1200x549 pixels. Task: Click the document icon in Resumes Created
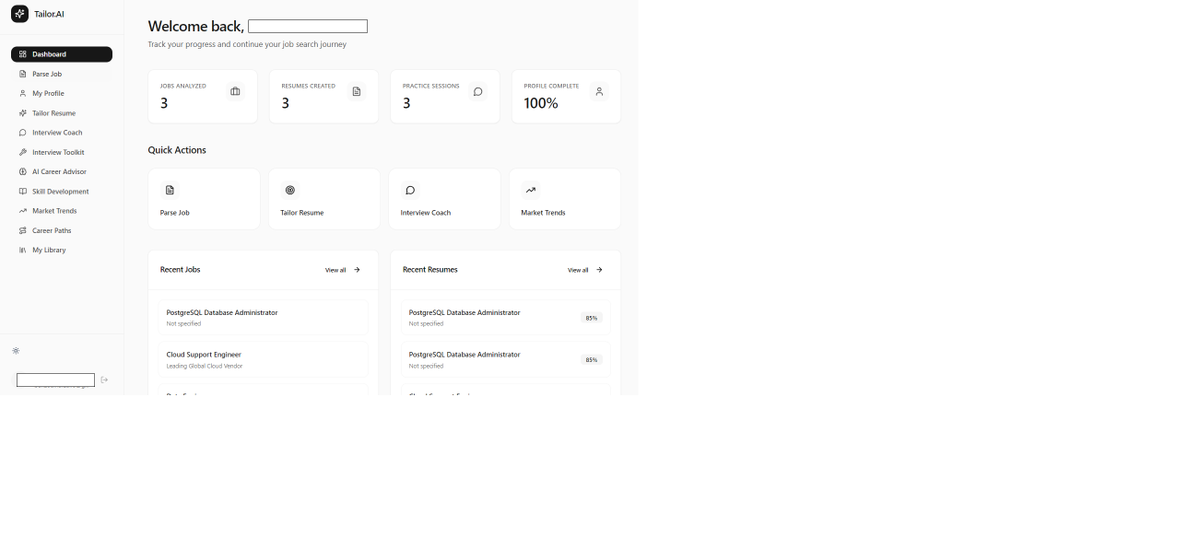point(356,92)
